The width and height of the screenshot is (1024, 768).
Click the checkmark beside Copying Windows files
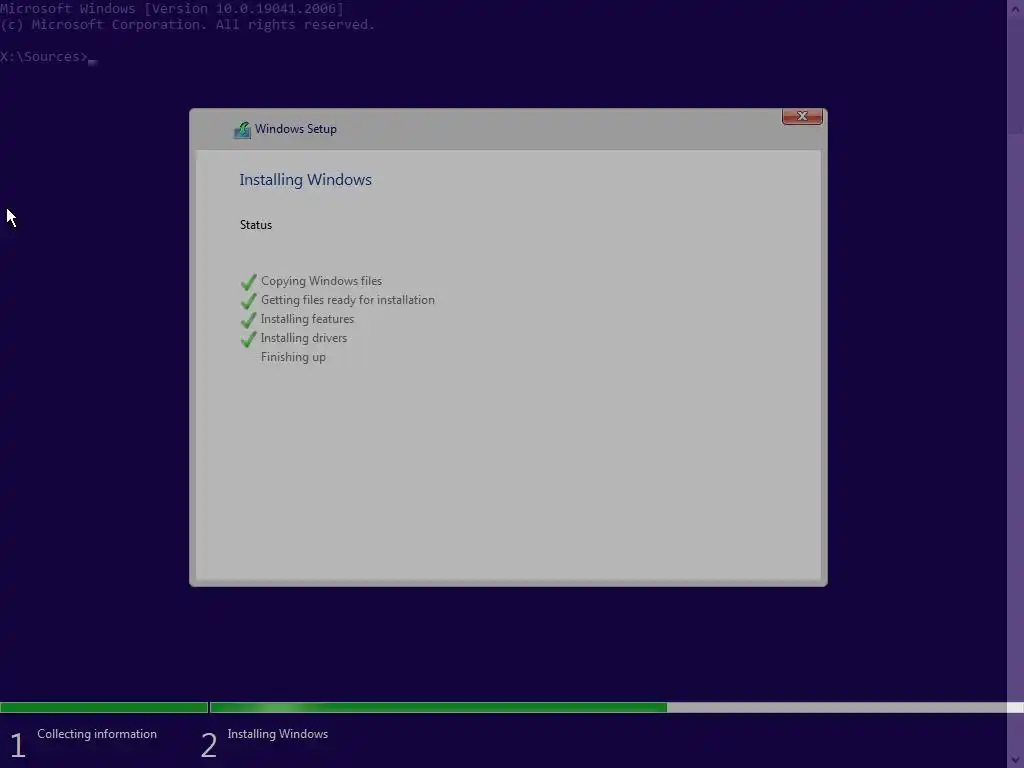click(x=248, y=282)
